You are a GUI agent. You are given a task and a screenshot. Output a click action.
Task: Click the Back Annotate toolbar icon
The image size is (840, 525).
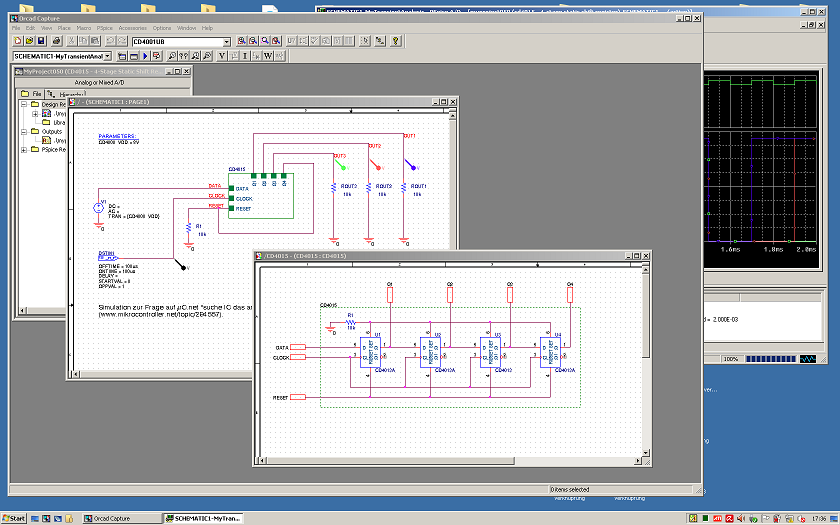point(303,41)
